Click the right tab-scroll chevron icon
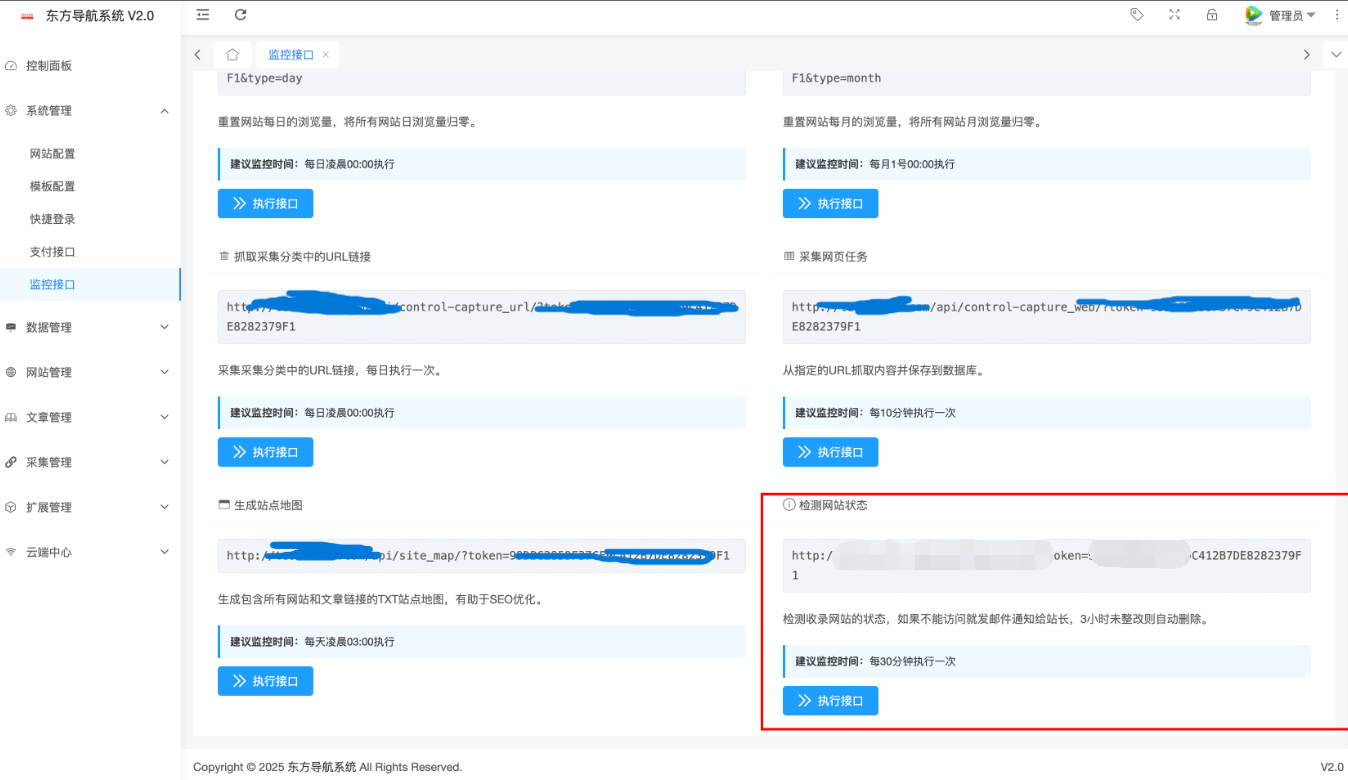 coord(1307,55)
